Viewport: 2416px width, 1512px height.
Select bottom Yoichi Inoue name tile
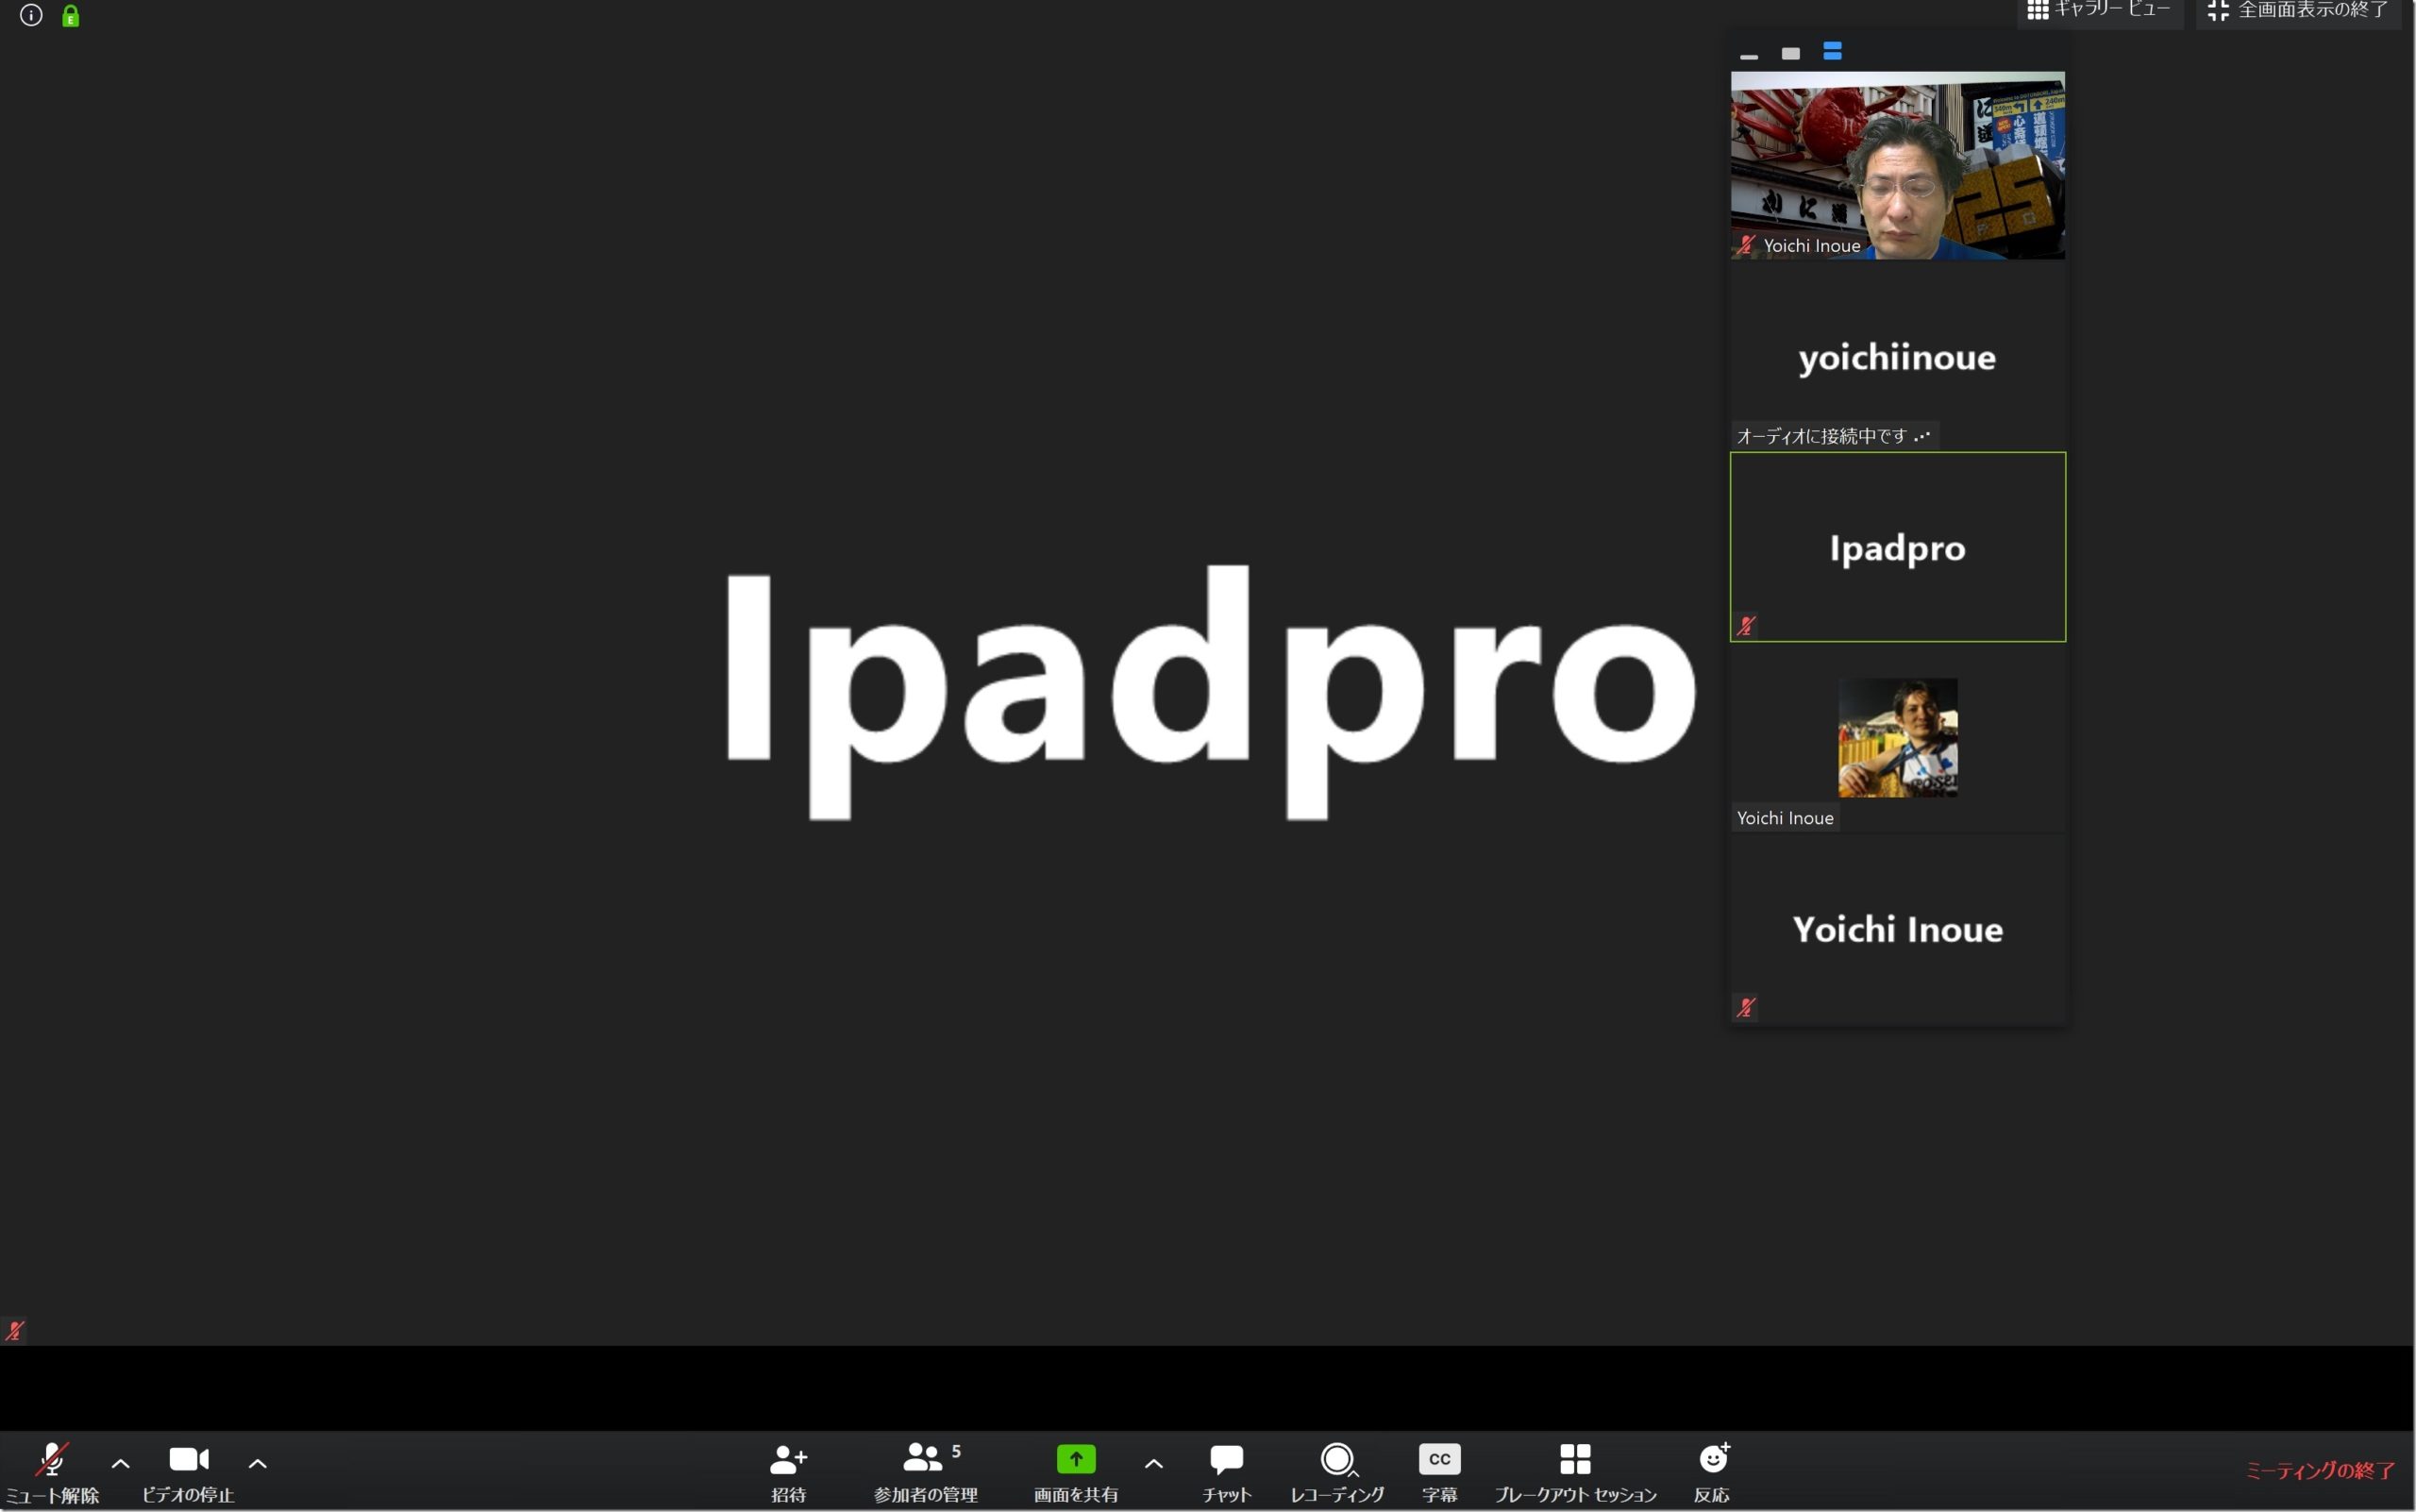[x=1898, y=929]
